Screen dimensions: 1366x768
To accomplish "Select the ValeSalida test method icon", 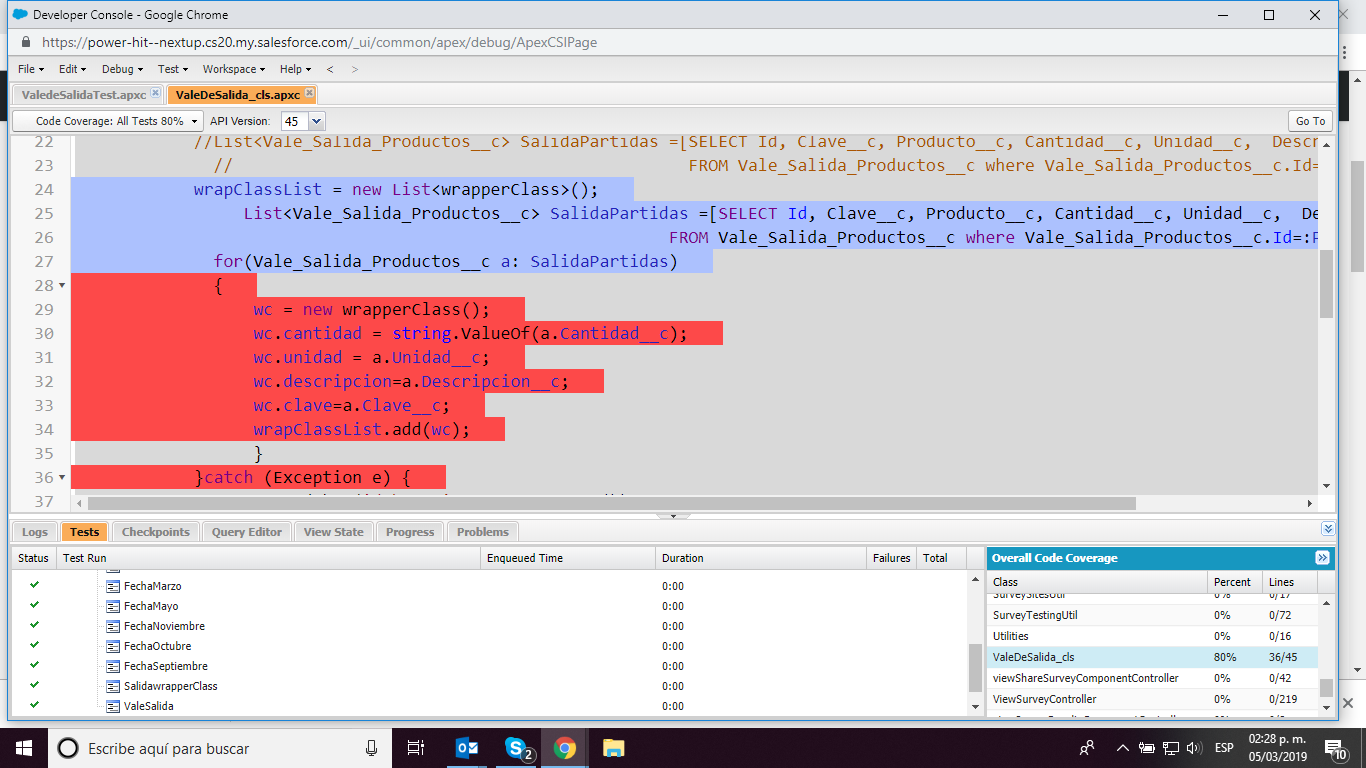I will (113, 706).
